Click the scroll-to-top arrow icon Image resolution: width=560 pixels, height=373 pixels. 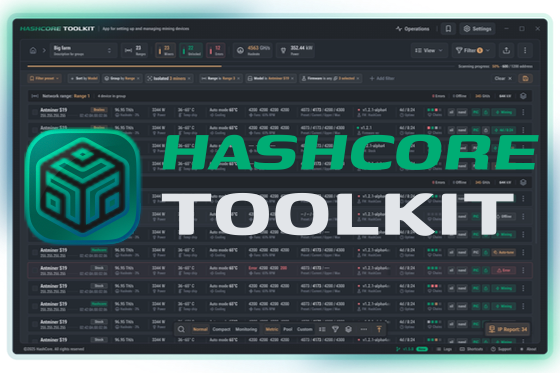379,329
